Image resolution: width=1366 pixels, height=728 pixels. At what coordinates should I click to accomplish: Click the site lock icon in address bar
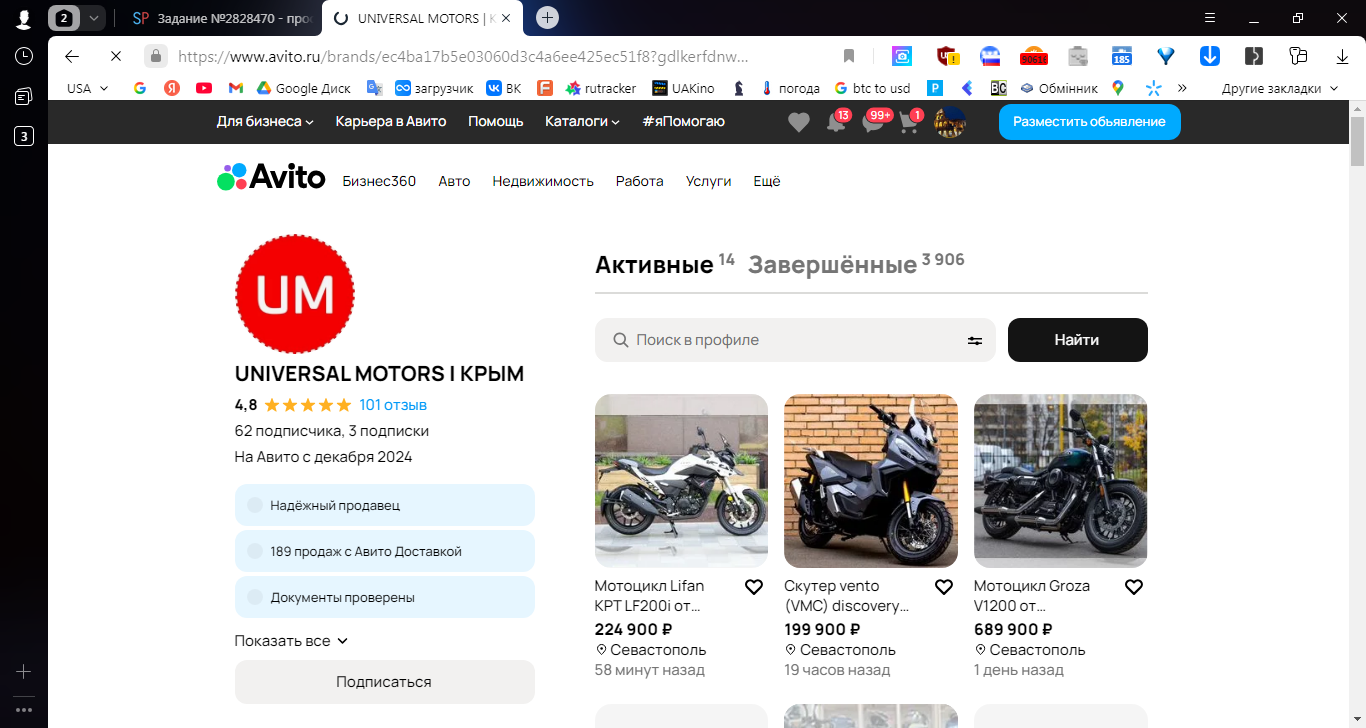[155, 56]
